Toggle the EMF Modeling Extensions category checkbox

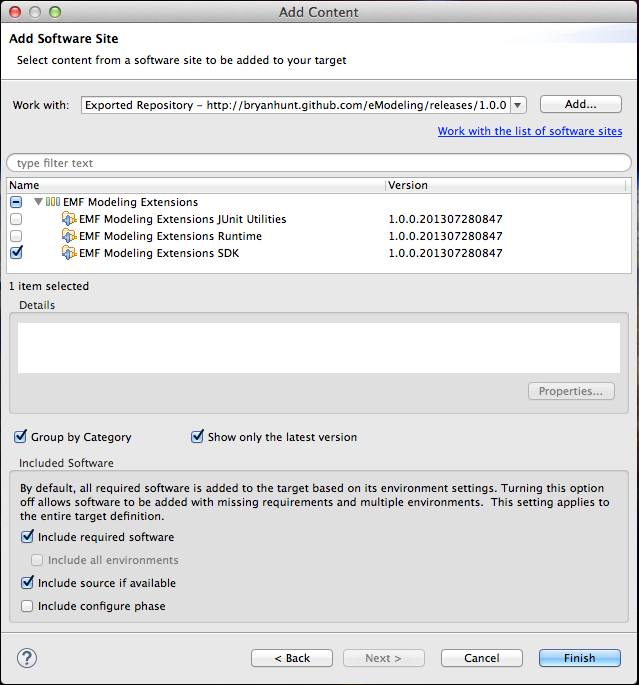[x=16, y=202]
